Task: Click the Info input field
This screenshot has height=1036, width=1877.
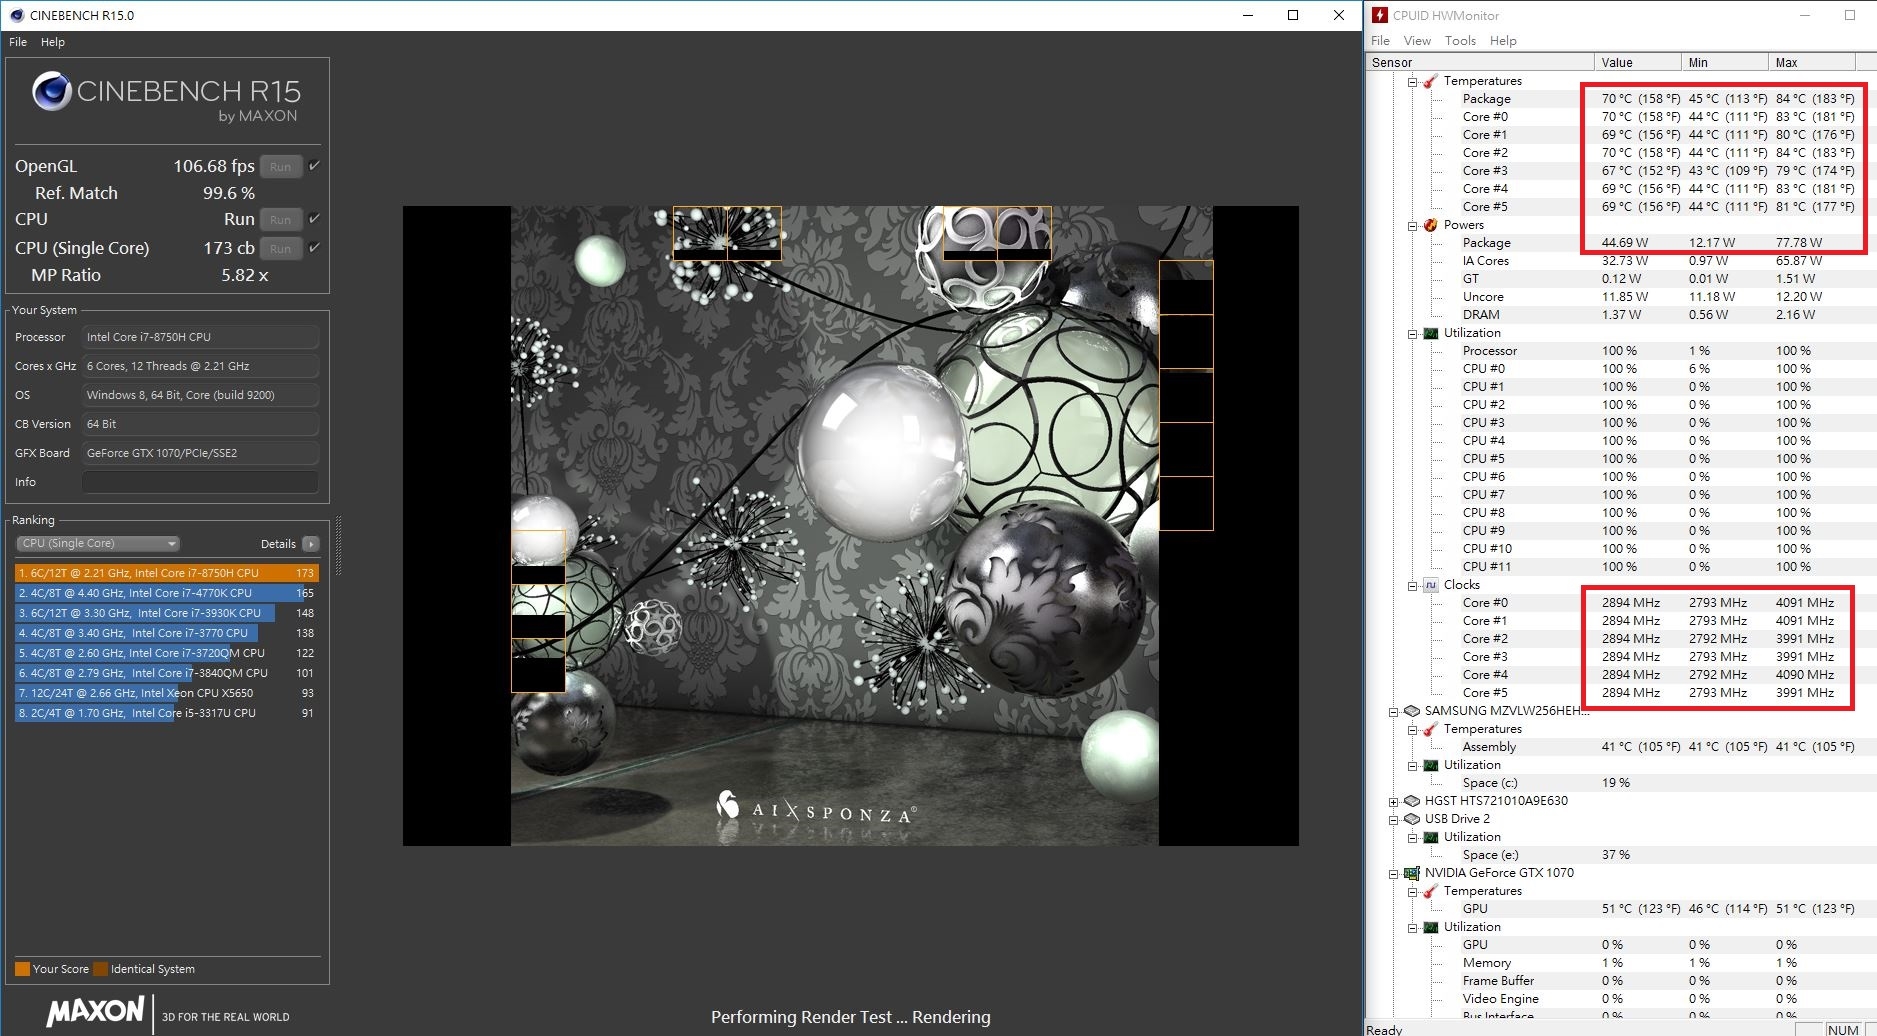Action: (x=200, y=482)
